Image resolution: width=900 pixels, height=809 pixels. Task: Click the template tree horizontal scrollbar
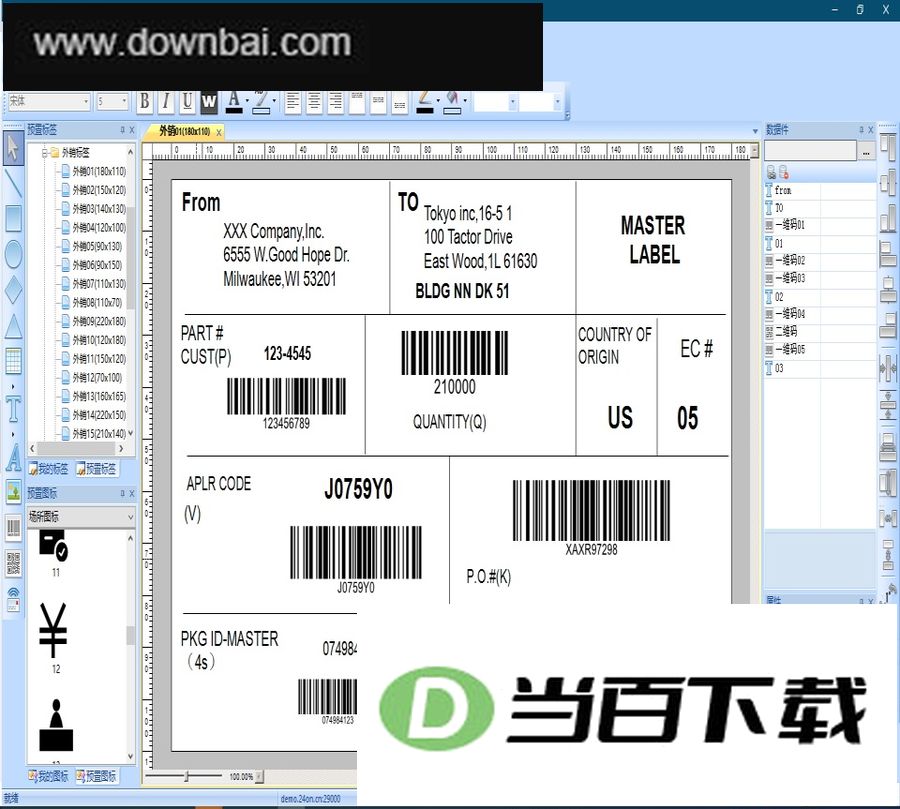[x=77, y=448]
